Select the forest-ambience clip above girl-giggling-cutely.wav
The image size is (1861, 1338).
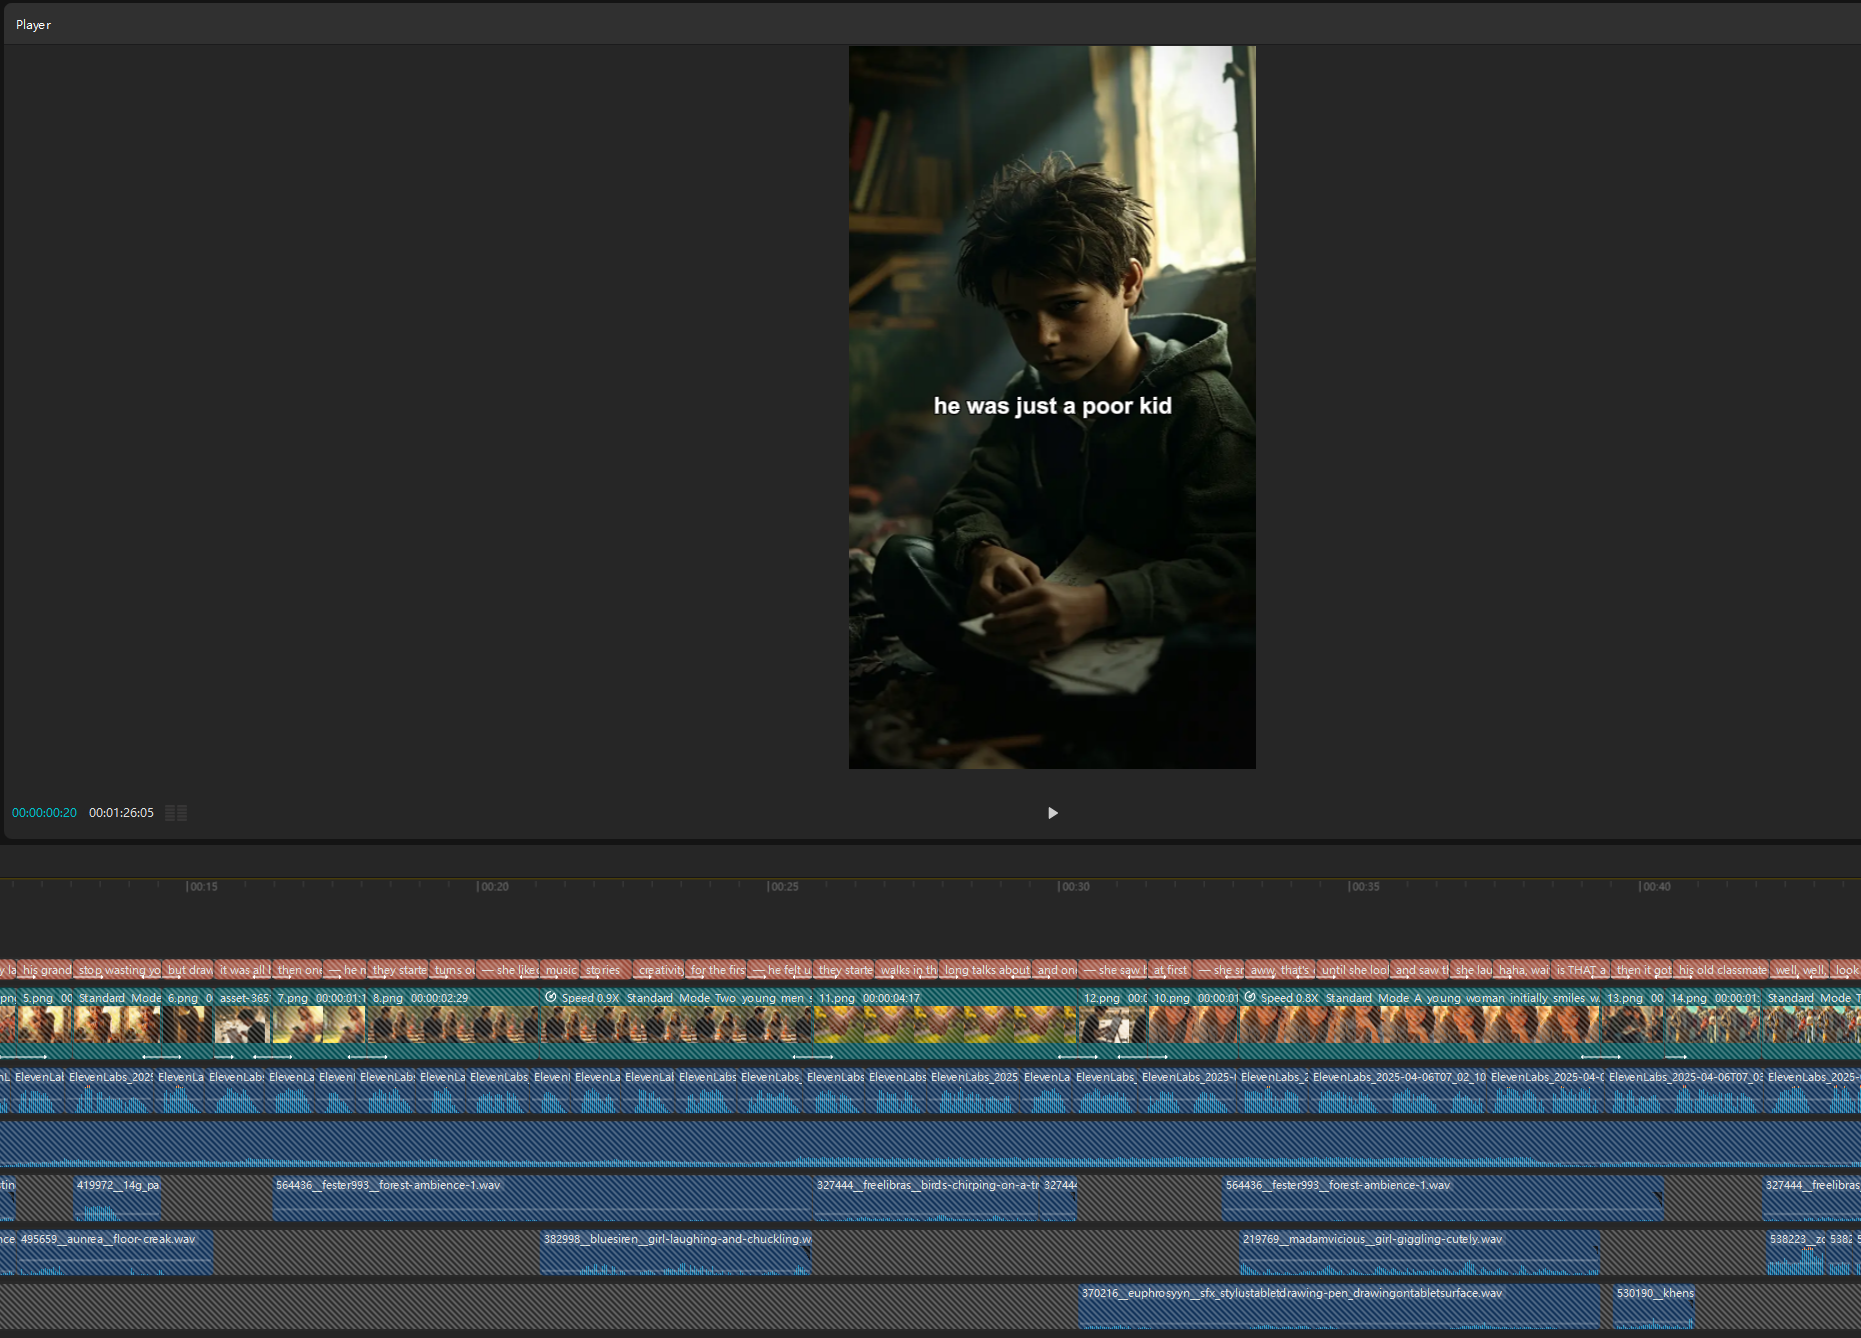click(1442, 1198)
